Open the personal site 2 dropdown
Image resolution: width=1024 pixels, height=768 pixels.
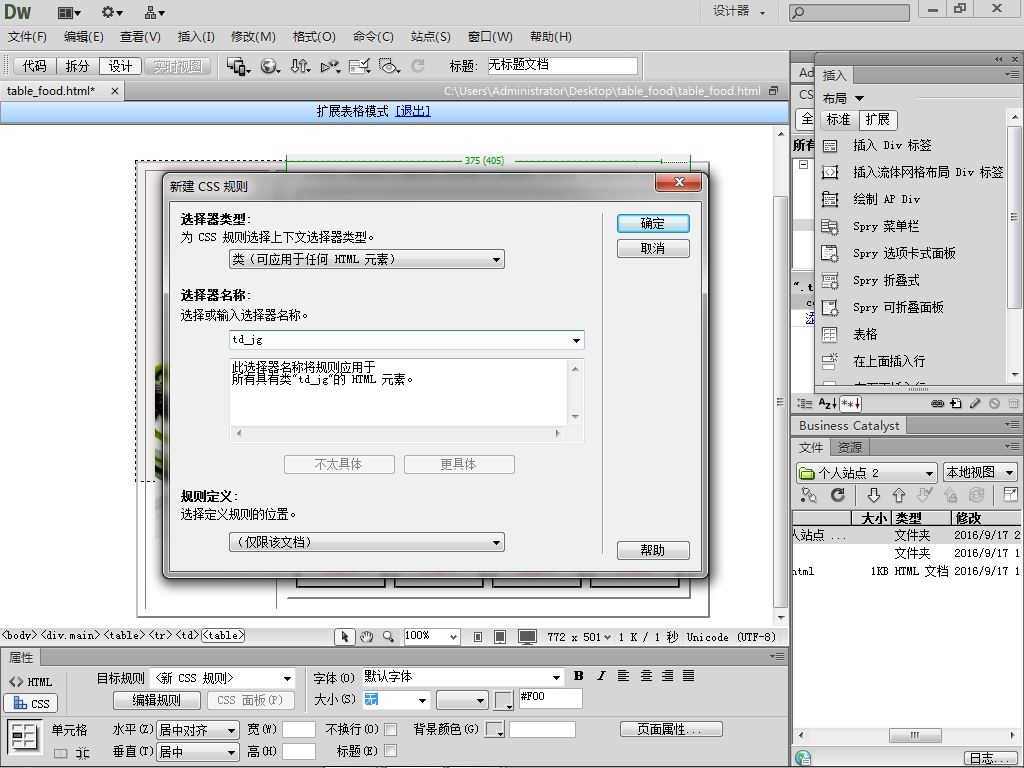(867, 473)
